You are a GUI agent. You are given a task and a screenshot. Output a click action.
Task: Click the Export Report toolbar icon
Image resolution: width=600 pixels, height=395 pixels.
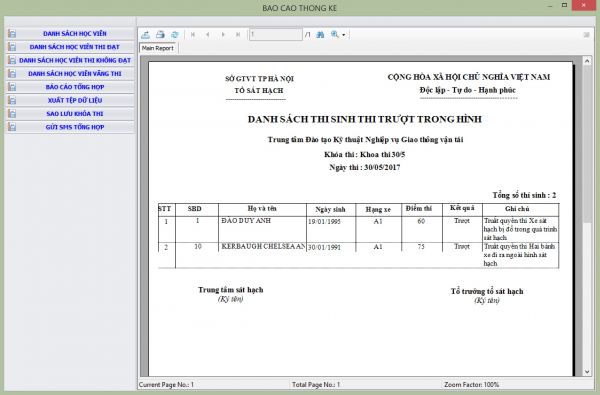click(x=145, y=35)
